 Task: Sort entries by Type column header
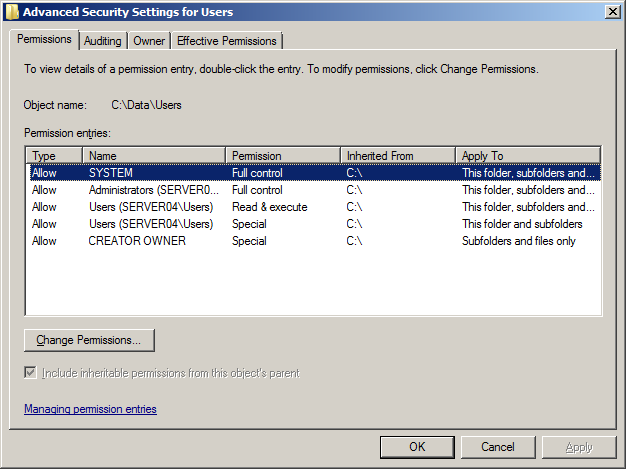tap(54, 156)
